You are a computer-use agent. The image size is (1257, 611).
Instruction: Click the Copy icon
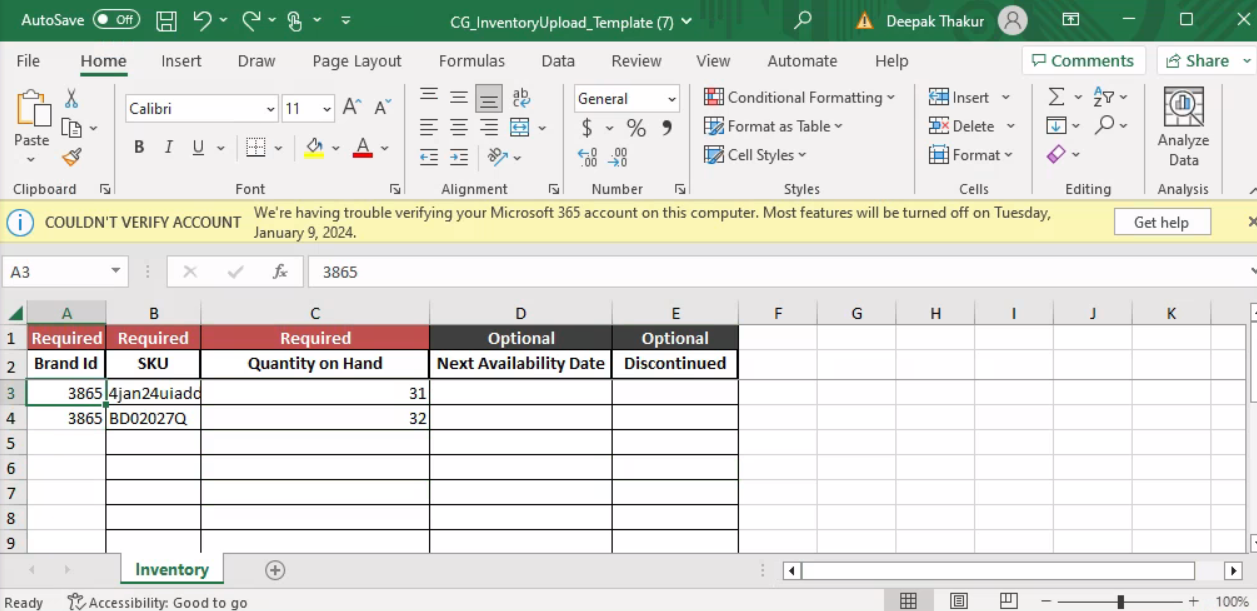71,128
